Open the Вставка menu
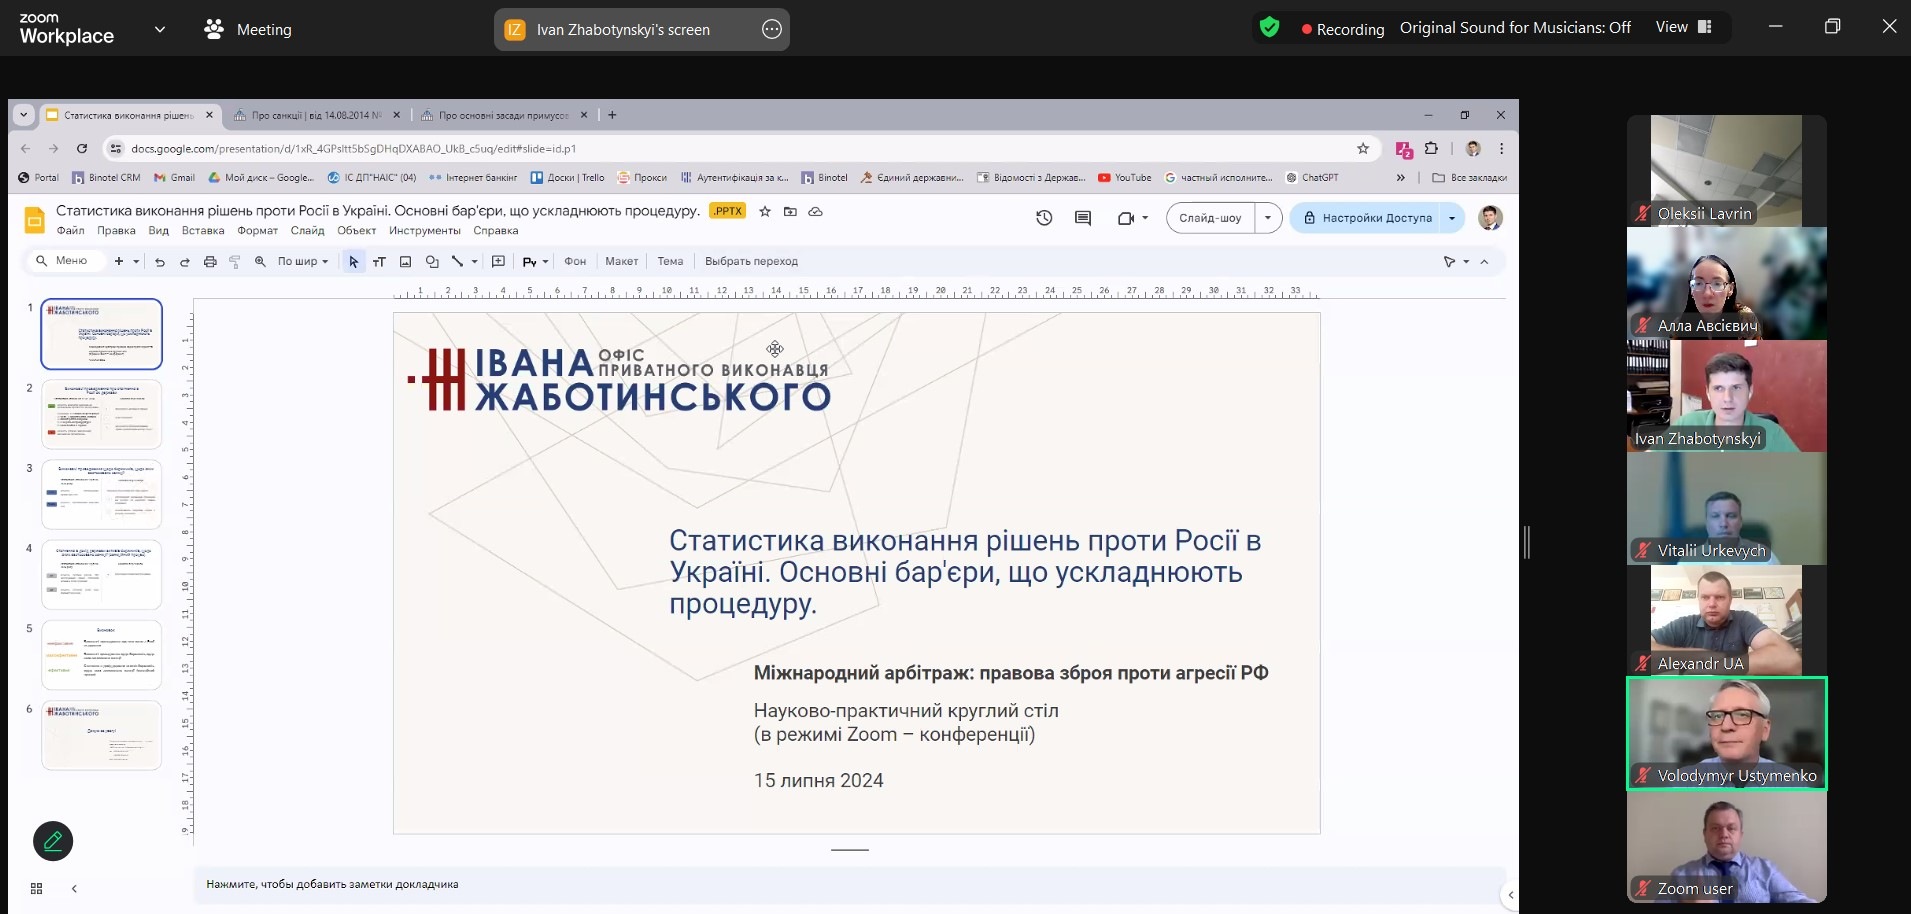Viewport: 1911px width, 914px height. pos(203,231)
